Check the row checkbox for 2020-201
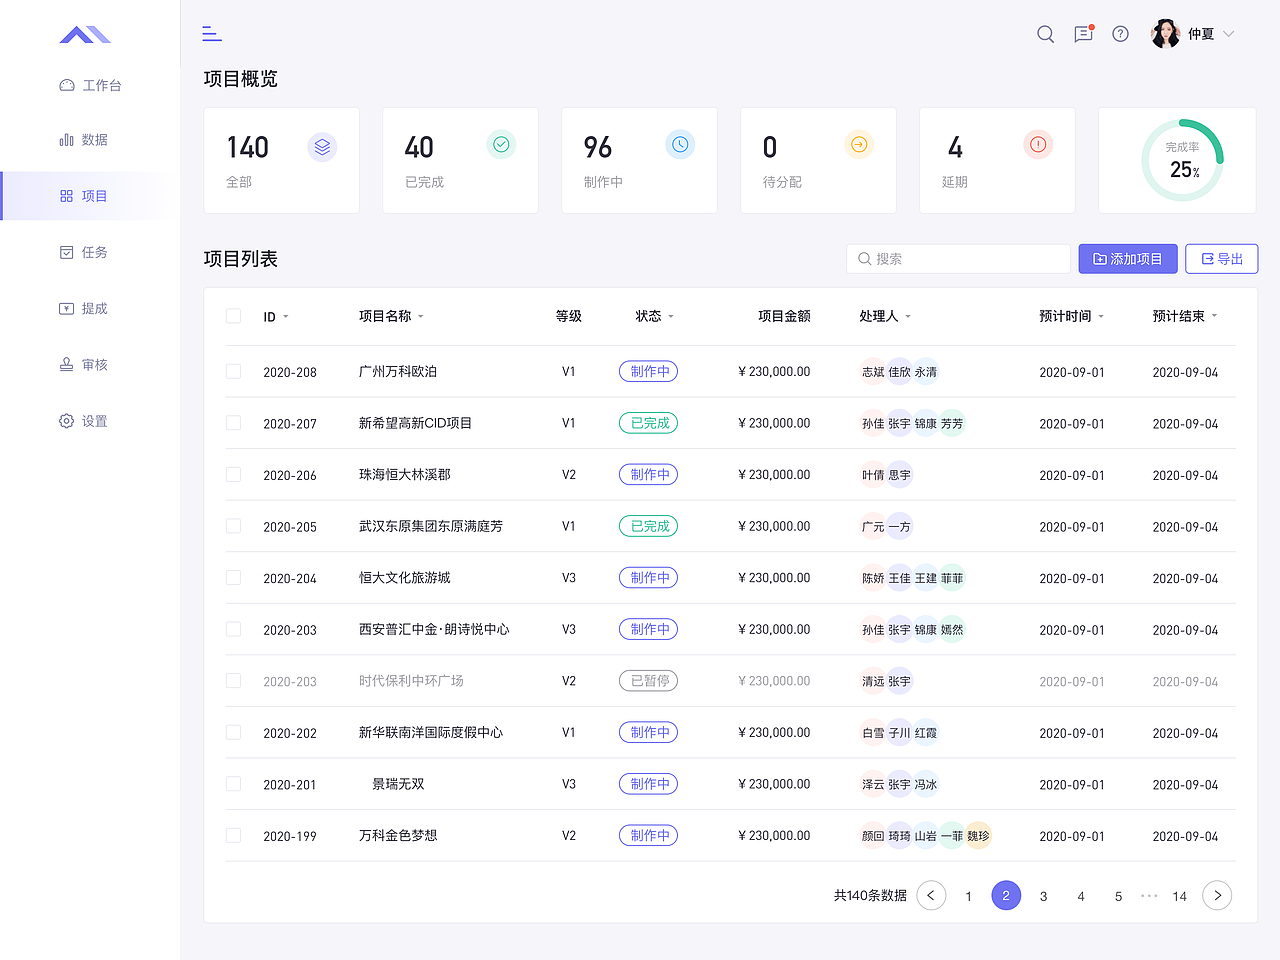 coord(234,784)
